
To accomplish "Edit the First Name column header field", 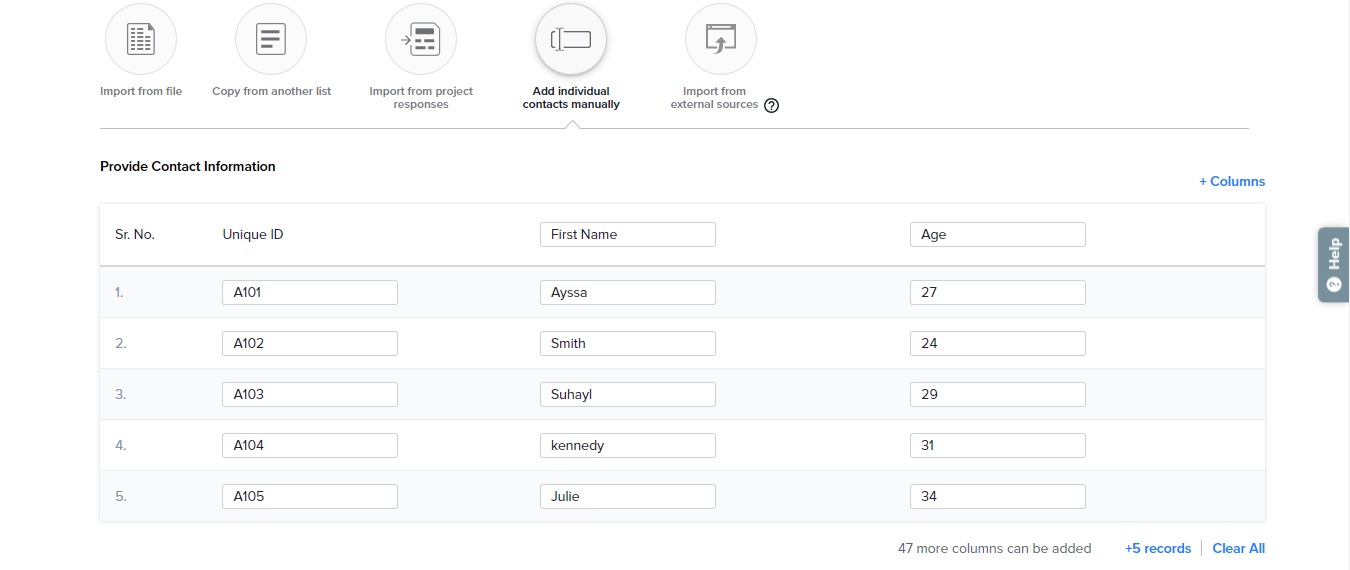I will click(627, 234).
